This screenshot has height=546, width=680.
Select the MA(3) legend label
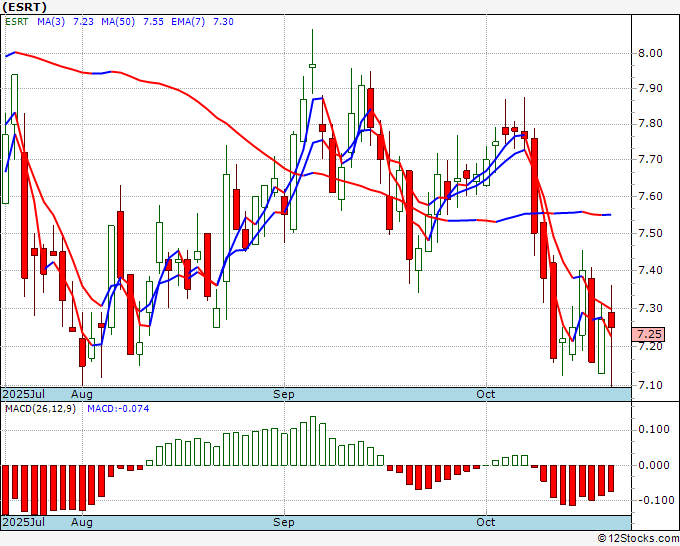tap(51, 22)
